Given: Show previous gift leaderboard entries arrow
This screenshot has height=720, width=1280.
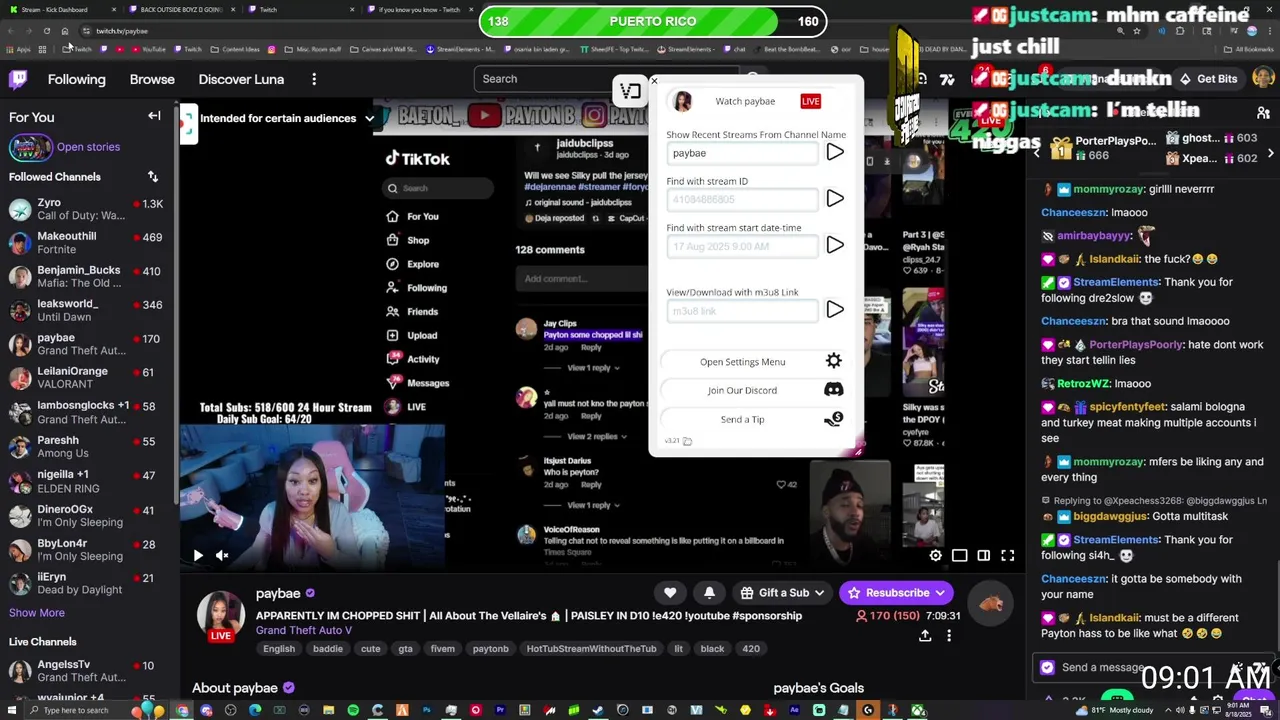Looking at the screenshot, I should 1036,153.
